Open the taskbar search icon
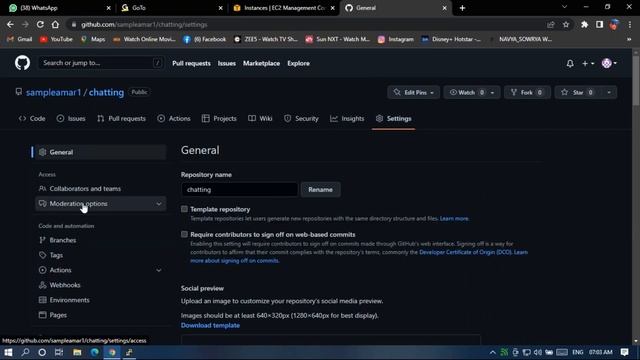This screenshot has height=360, width=640. [x=25, y=352]
